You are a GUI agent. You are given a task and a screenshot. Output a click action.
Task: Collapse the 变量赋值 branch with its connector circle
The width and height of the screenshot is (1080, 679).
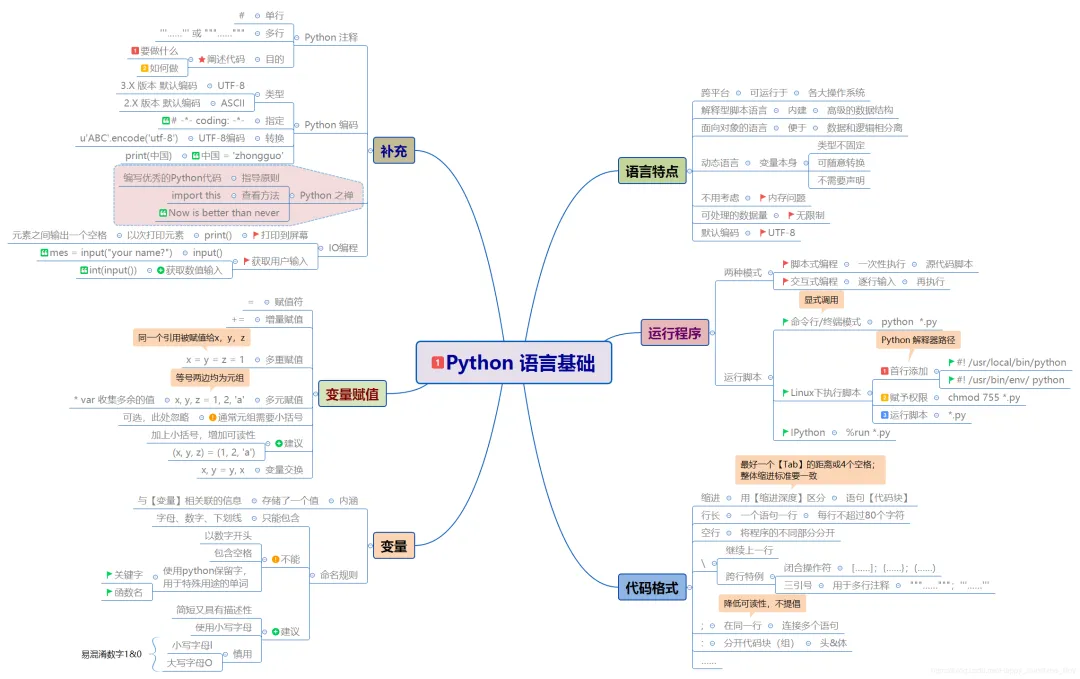[x=315, y=394]
